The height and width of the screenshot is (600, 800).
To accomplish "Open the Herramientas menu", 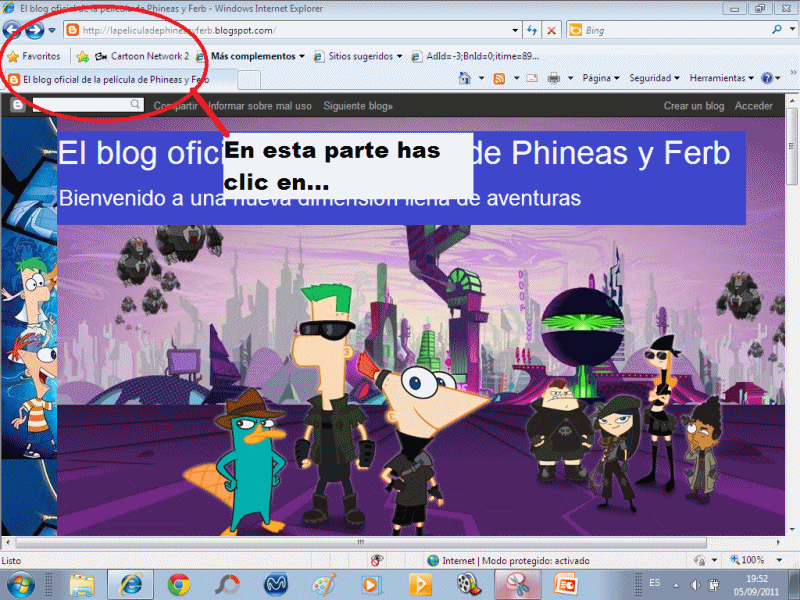I will point(721,78).
